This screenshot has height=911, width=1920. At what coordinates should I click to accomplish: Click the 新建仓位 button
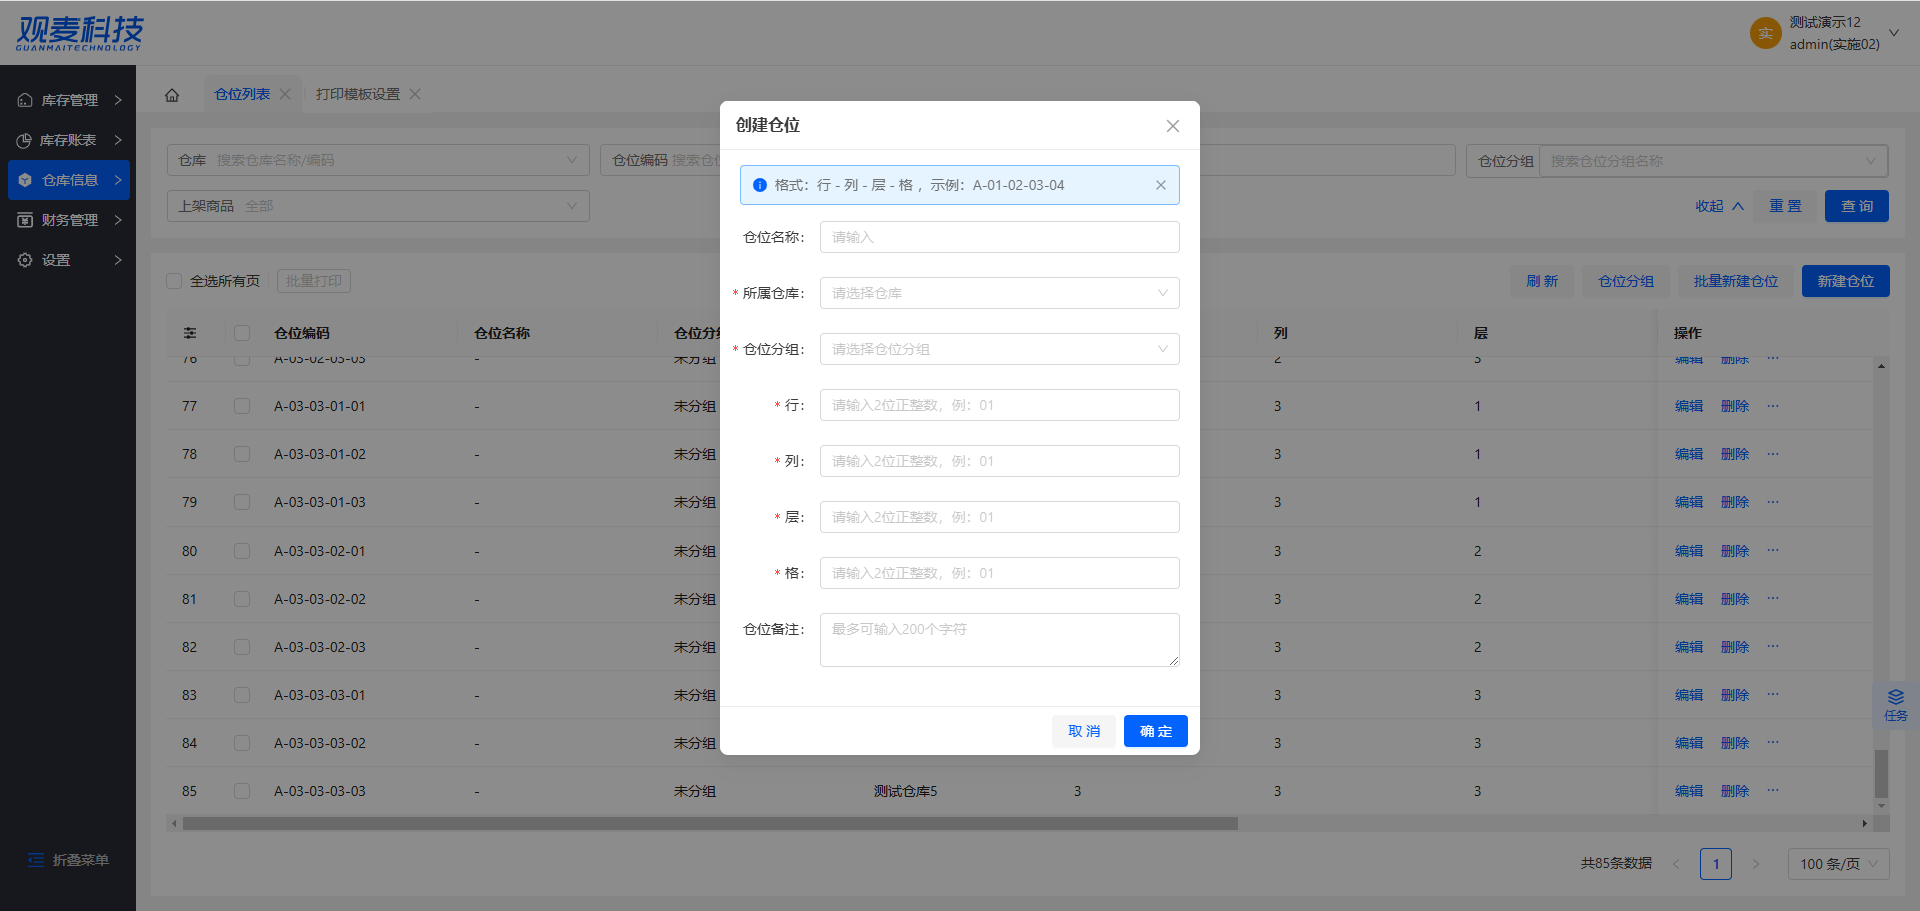pyautogui.click(x=1846, y=281)
